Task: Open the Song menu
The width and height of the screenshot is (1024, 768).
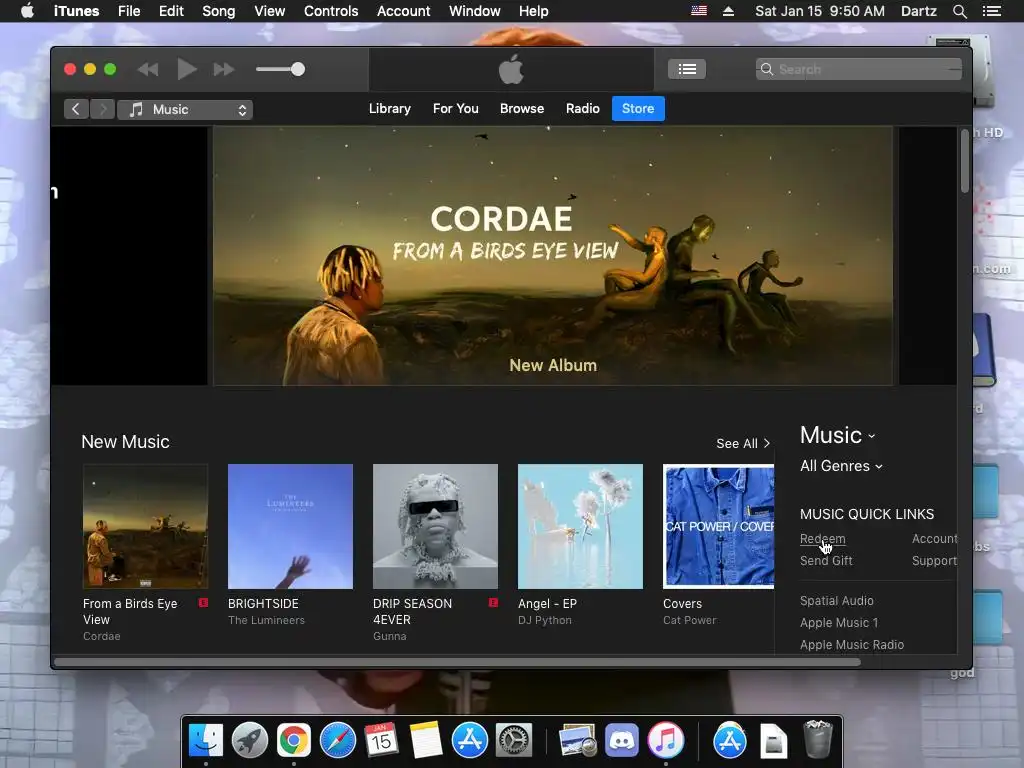Action: point(218,11)
